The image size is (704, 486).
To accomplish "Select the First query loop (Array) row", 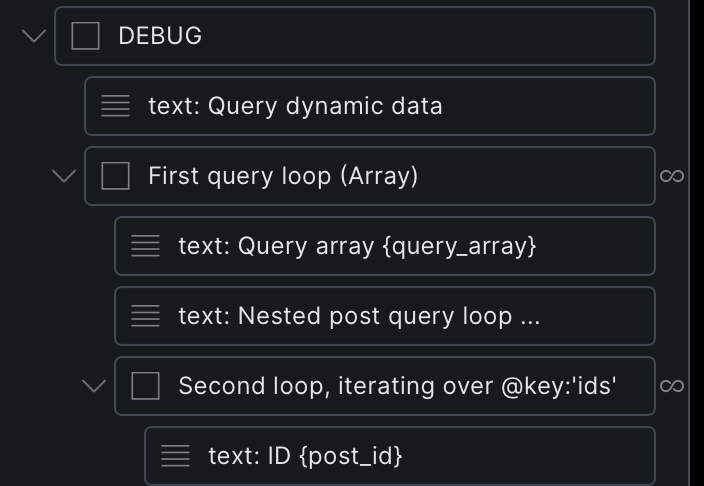I will point(400,176).
